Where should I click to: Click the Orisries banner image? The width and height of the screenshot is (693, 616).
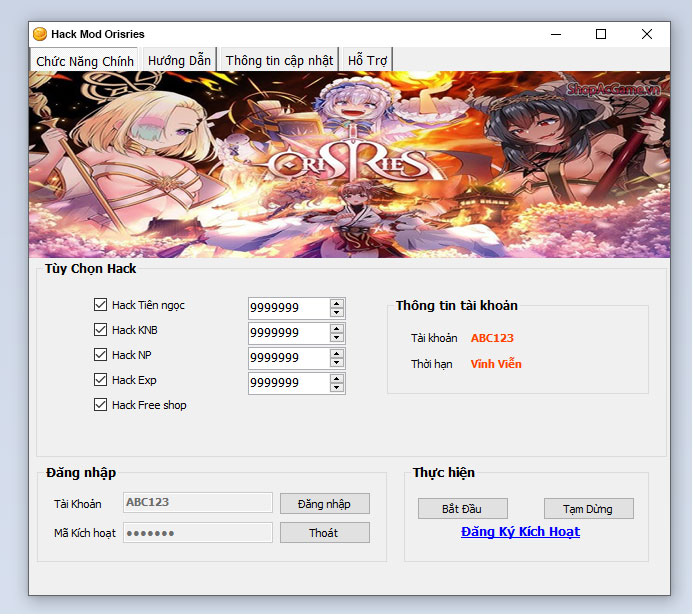coord(349,164)
